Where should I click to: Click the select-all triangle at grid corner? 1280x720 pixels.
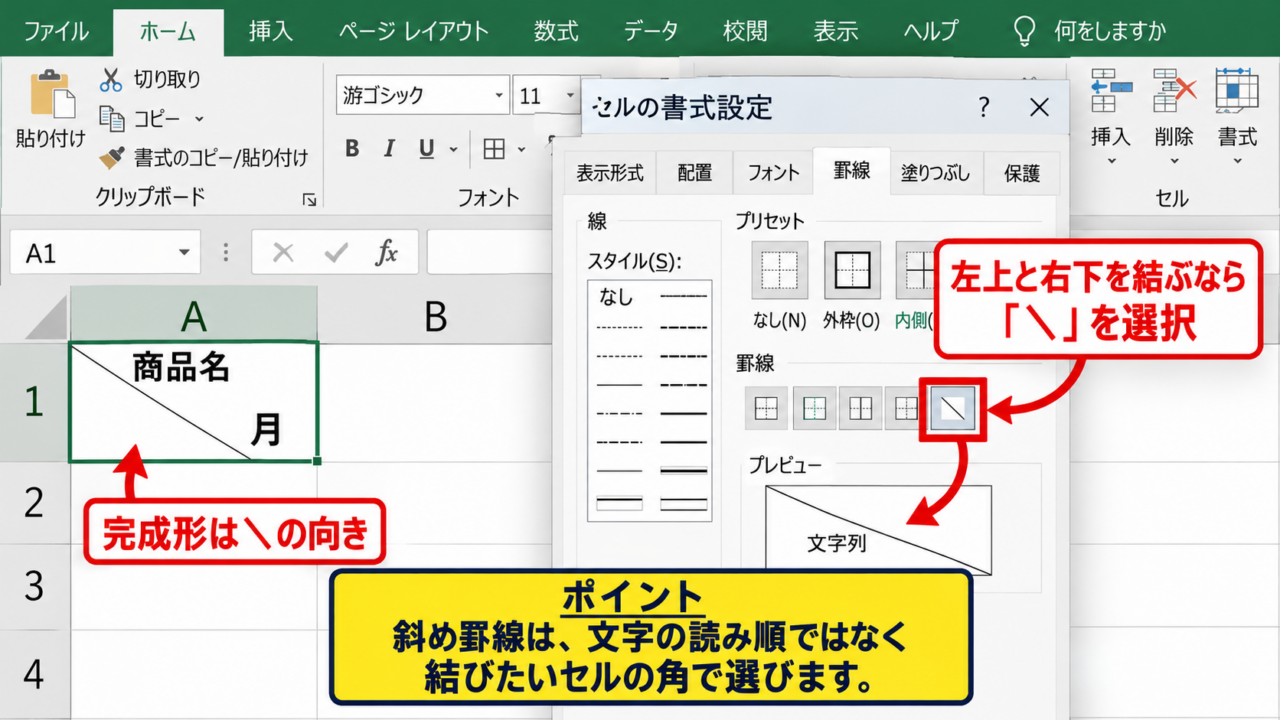(48, 318)
